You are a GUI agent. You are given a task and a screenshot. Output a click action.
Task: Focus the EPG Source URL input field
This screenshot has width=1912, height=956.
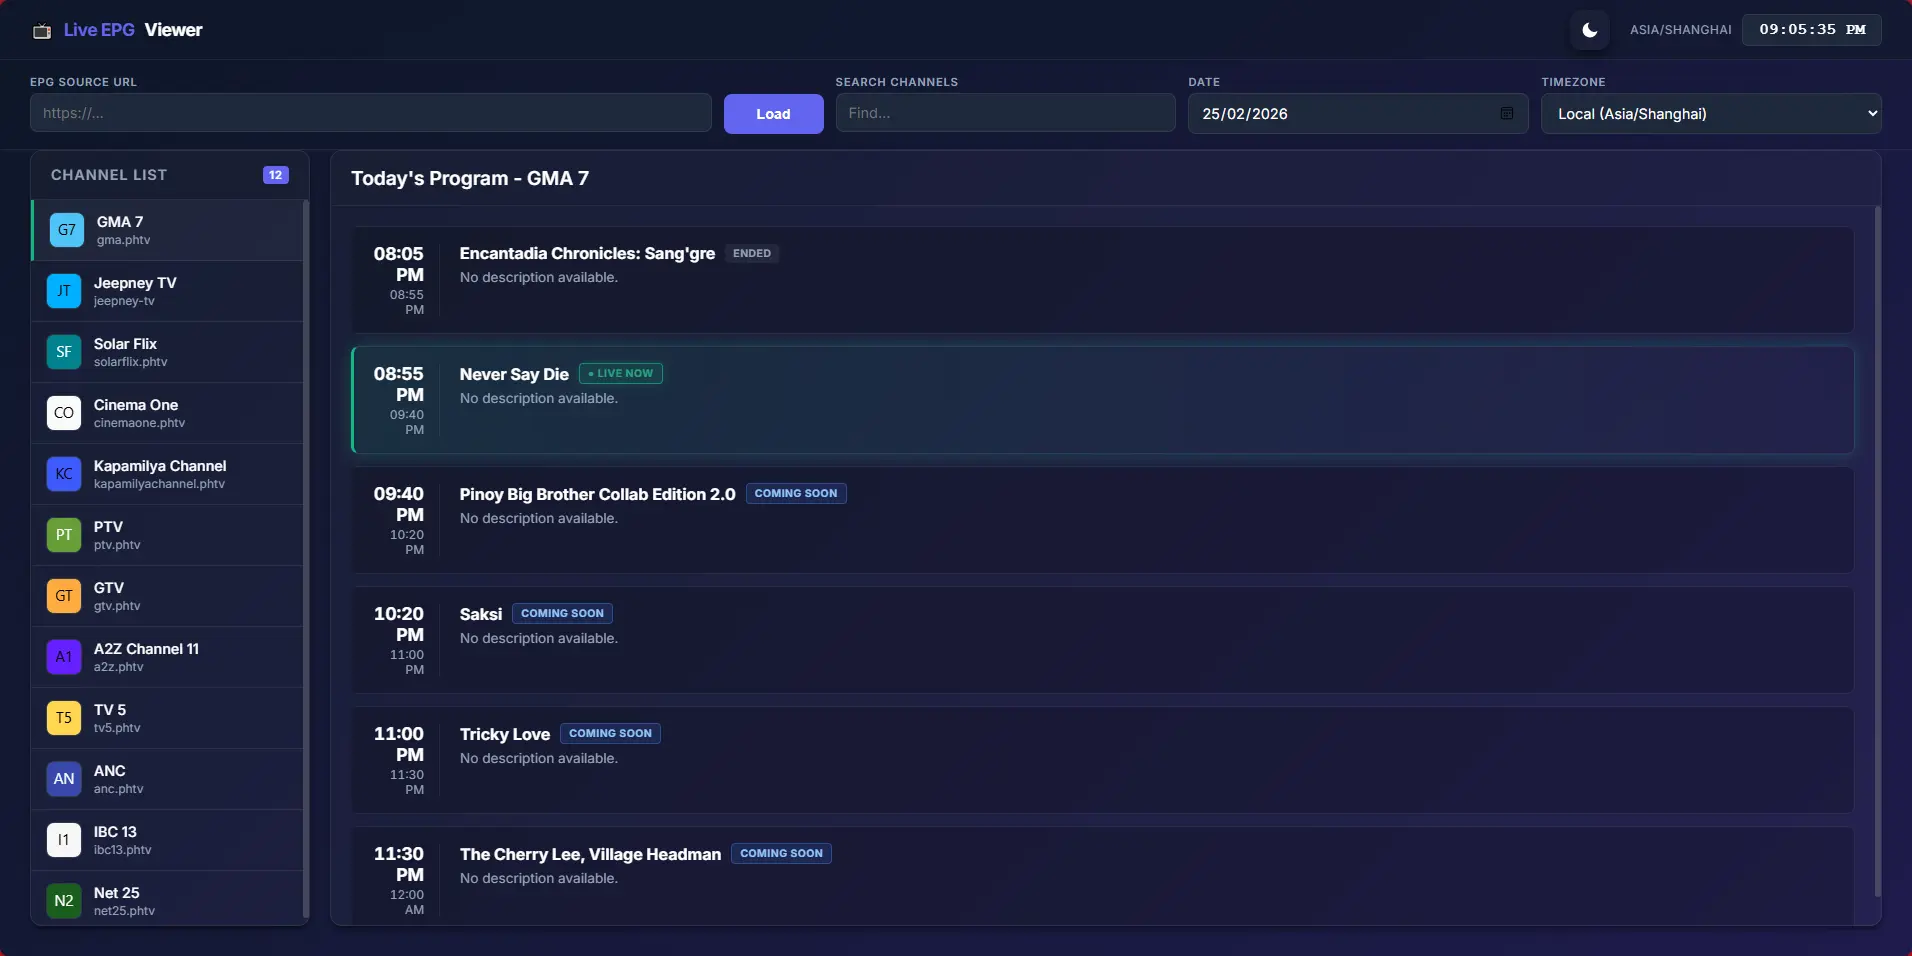[x=371, y=113]
